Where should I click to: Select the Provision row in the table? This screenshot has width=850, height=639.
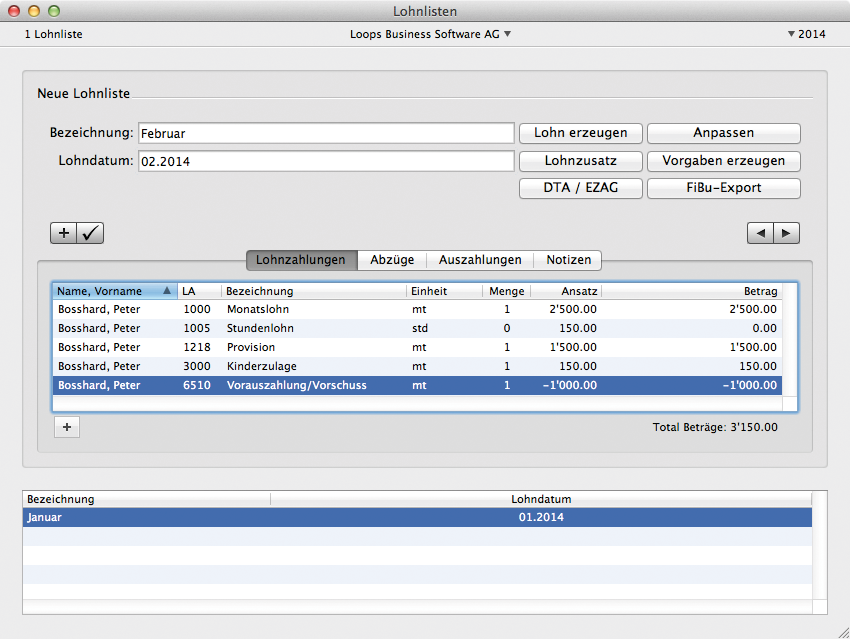(x=416, y=347)
